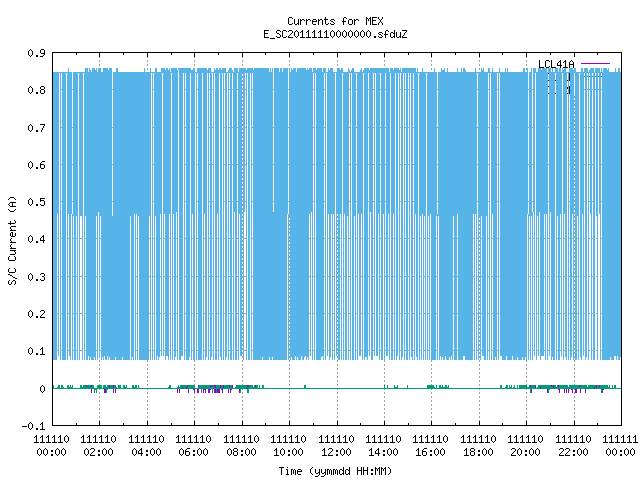Click the 0.2 y-axis tick label
The width and height of the screenshot is (640, 480).
click(x=36, y=314)
